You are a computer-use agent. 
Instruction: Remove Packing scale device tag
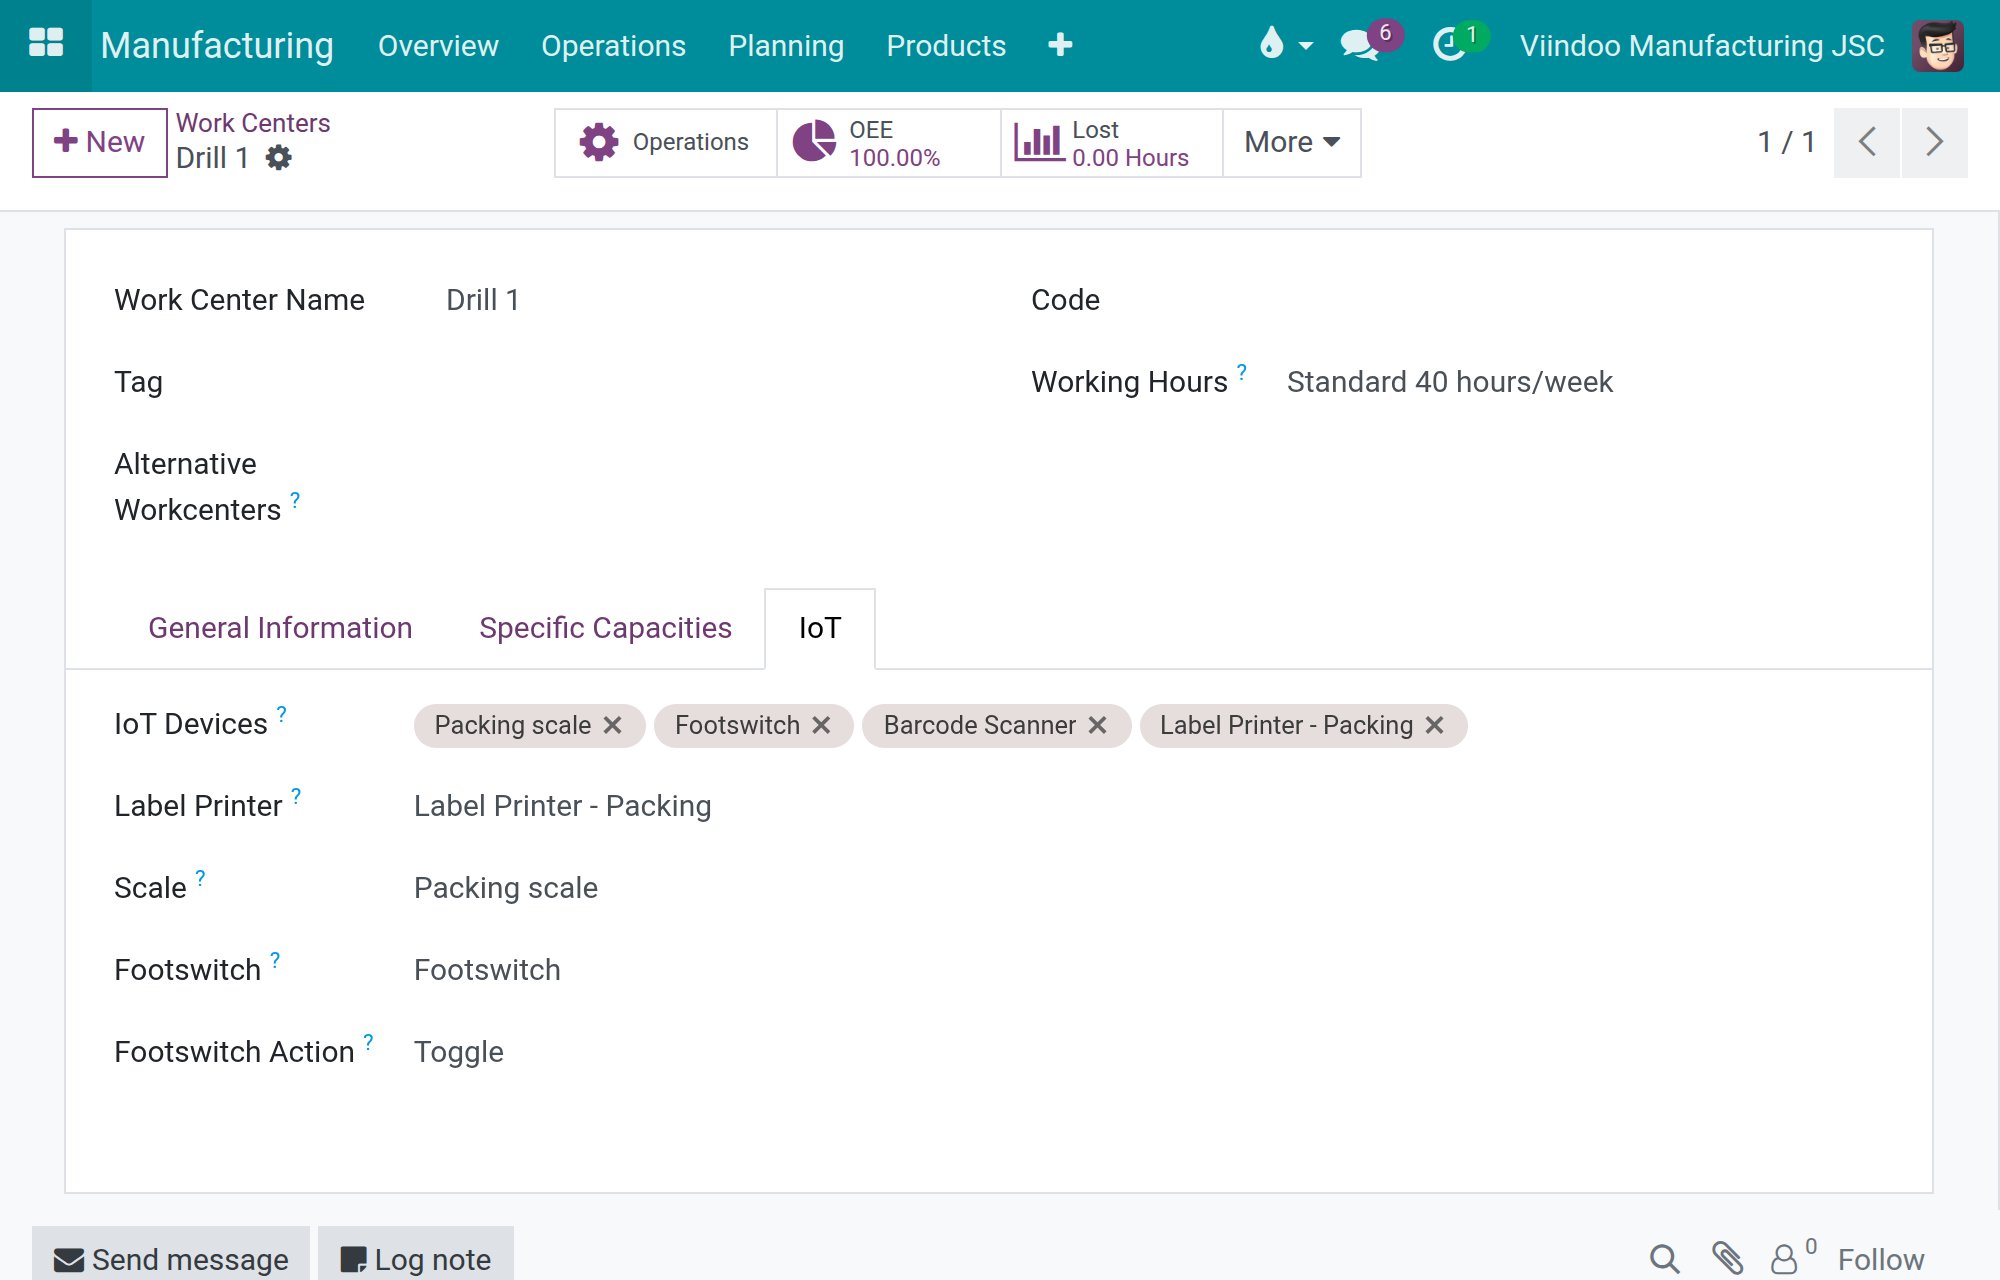613,725
